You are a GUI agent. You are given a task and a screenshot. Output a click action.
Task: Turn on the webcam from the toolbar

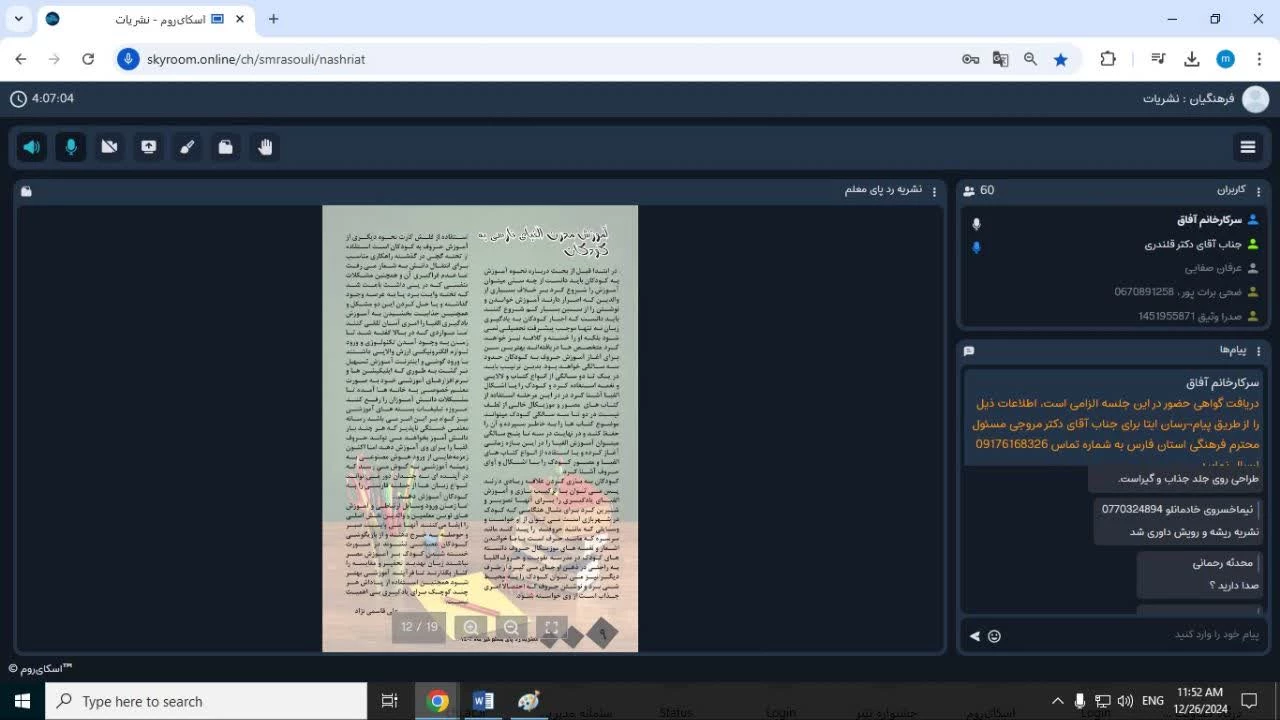coord(109,147)
